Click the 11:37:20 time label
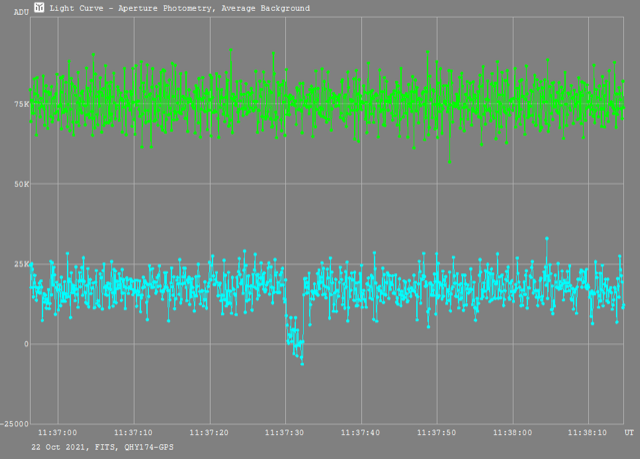 coord(209,432)
